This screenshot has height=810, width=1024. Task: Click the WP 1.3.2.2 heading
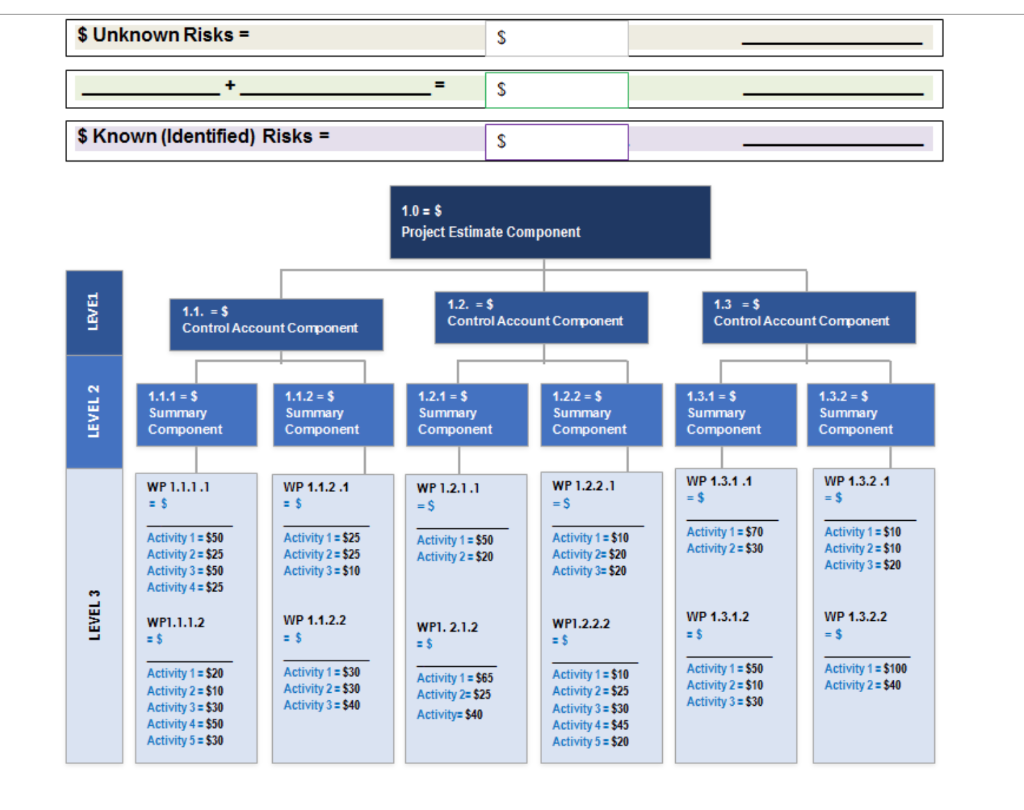point(856,617)
